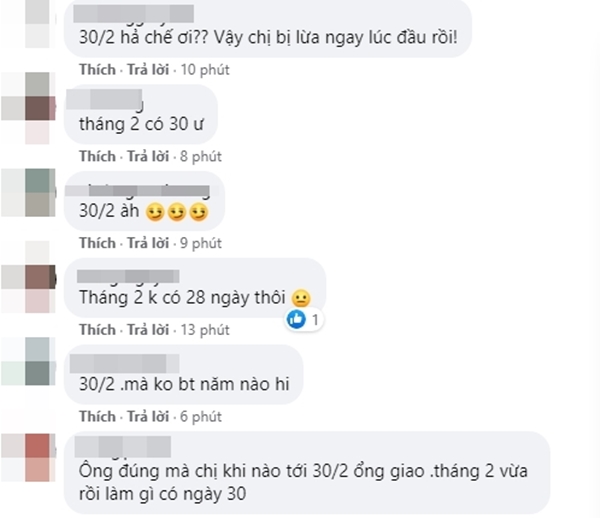The width and height of the screenshot is (600, 518).
Task: Reply to the "tháng 2 có 30 ư" comment
Action: [148, 156]
